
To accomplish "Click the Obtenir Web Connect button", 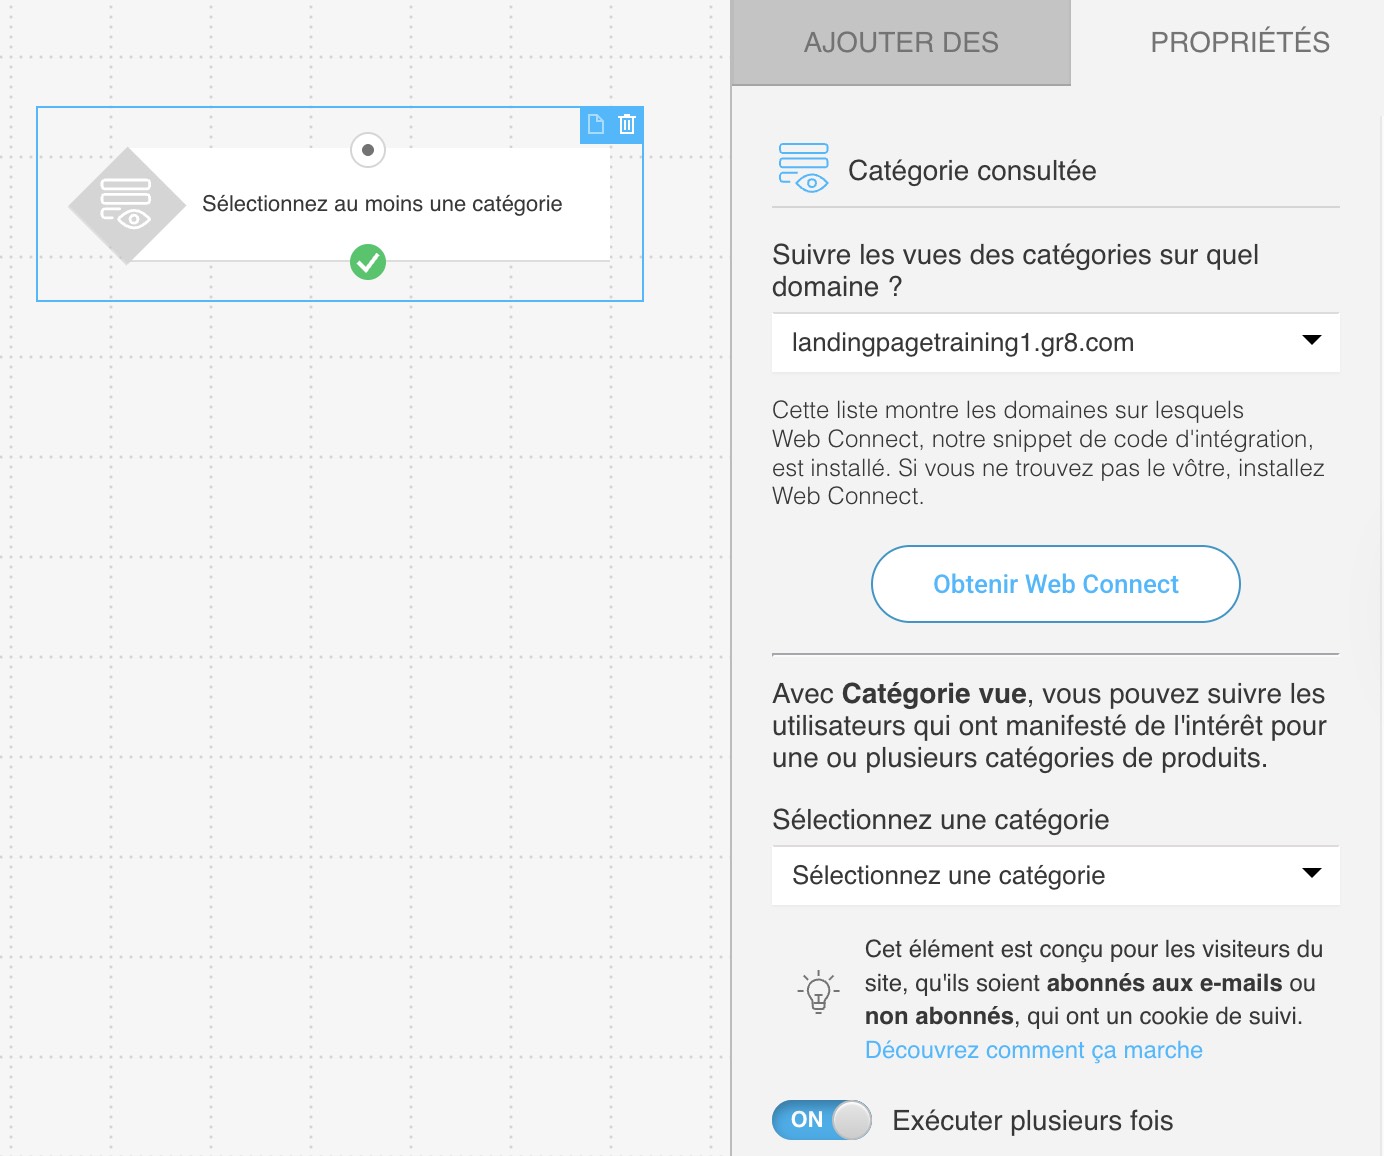I will [x=1056, y=584].
